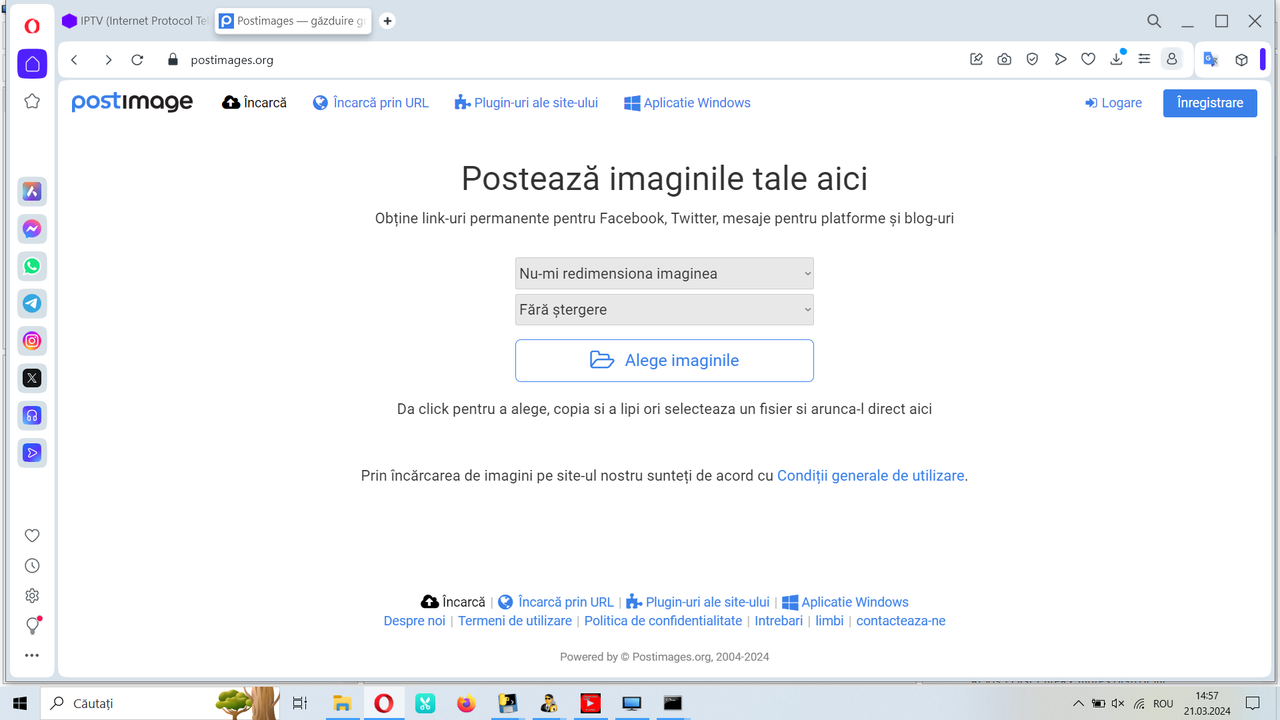This screenshot has width=1280, height=720.
Task: Go forward with the forward arrow
Action: [108, 60]
